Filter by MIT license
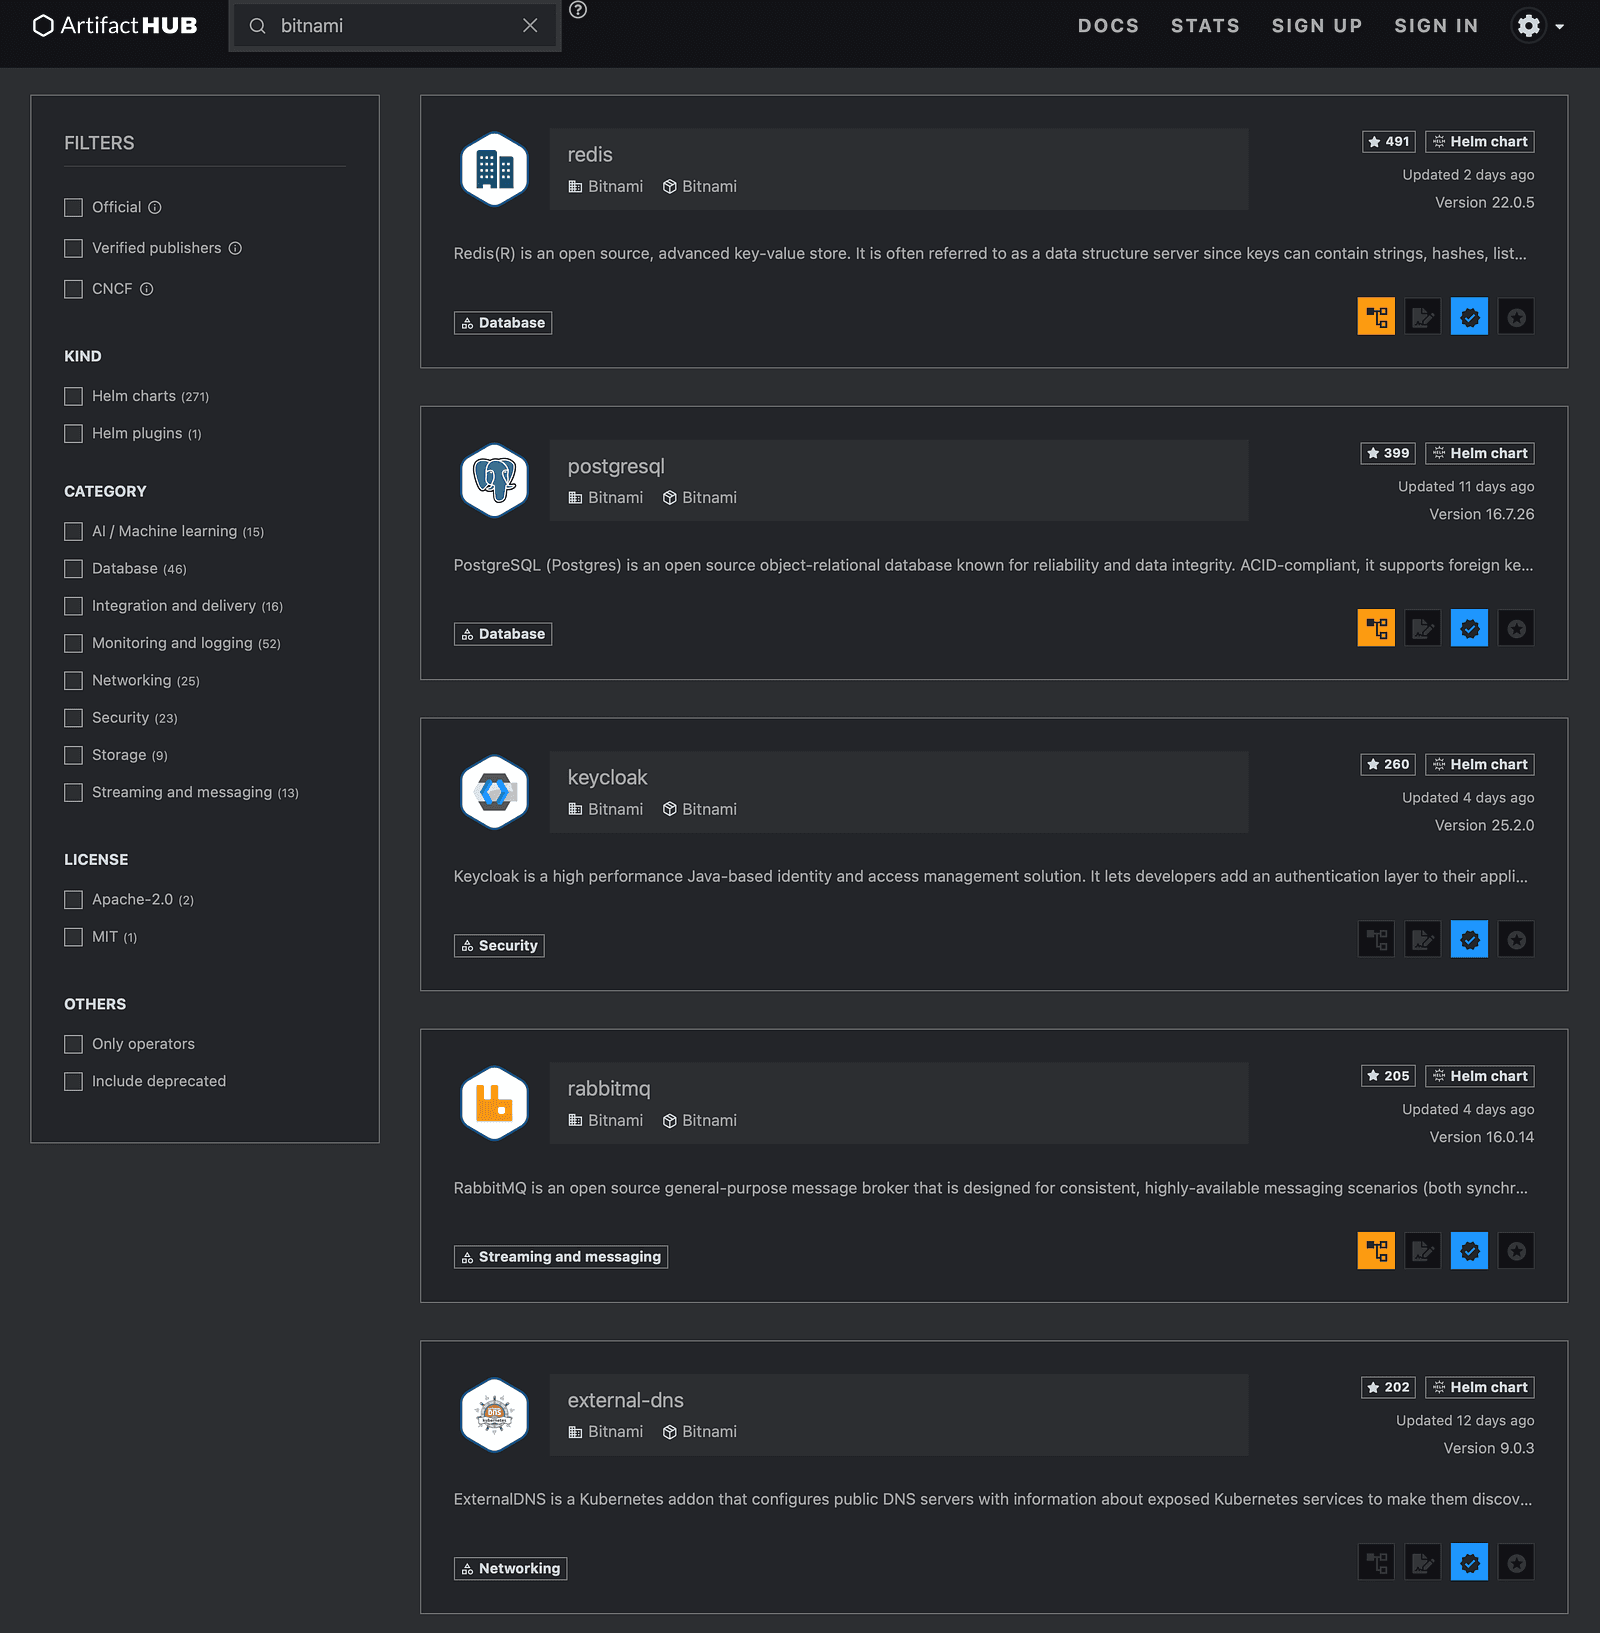 pos(73,937)
